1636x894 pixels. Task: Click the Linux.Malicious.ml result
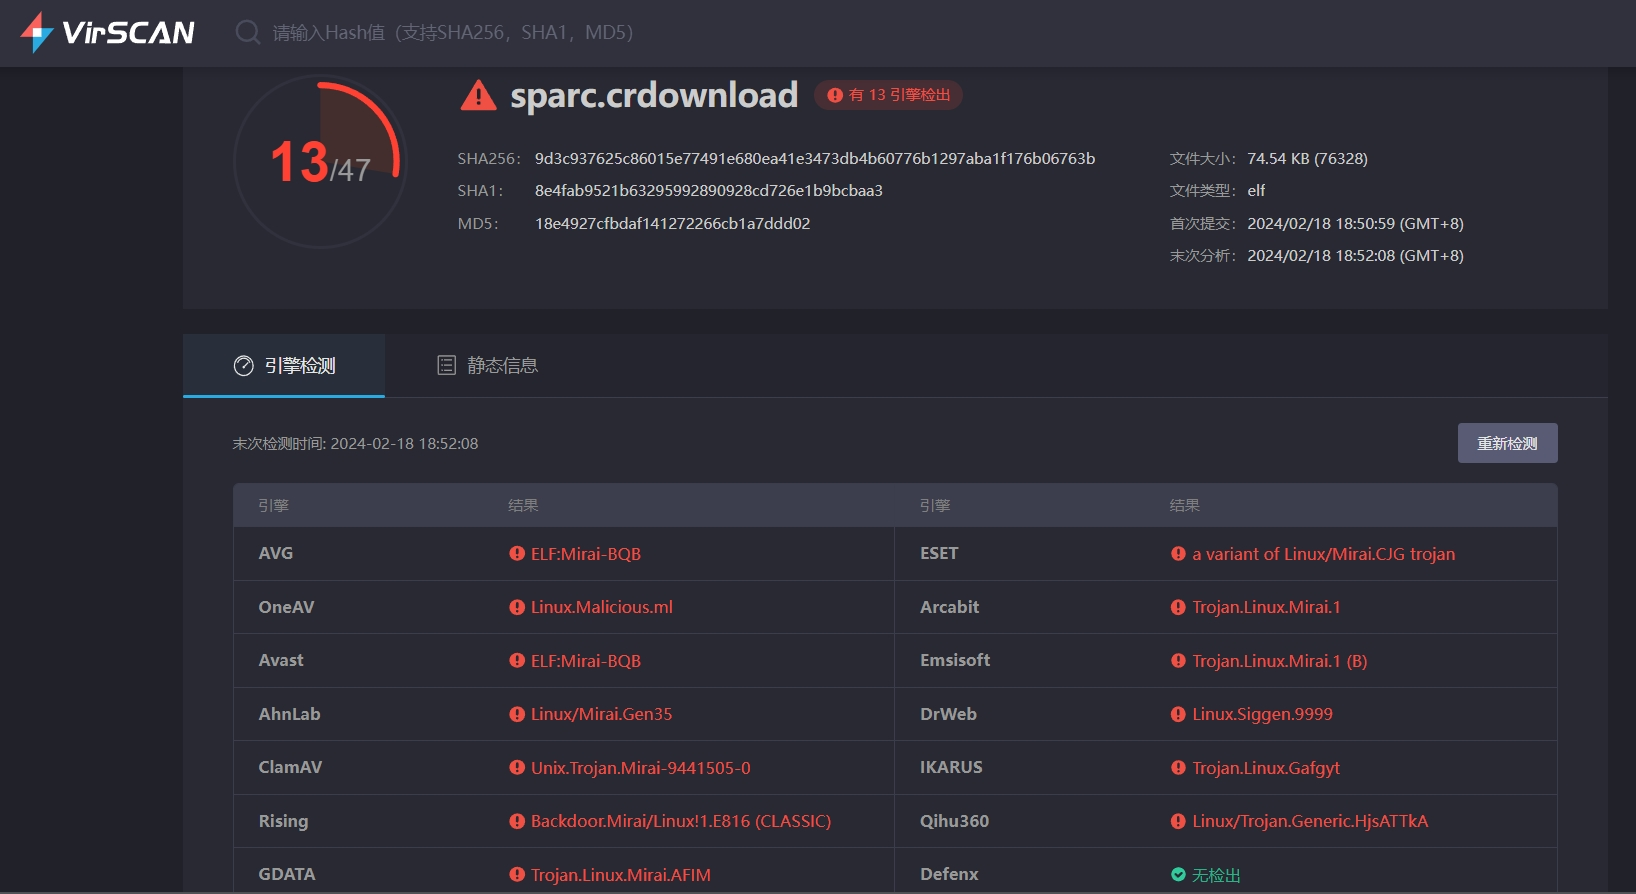pos(602,607)
